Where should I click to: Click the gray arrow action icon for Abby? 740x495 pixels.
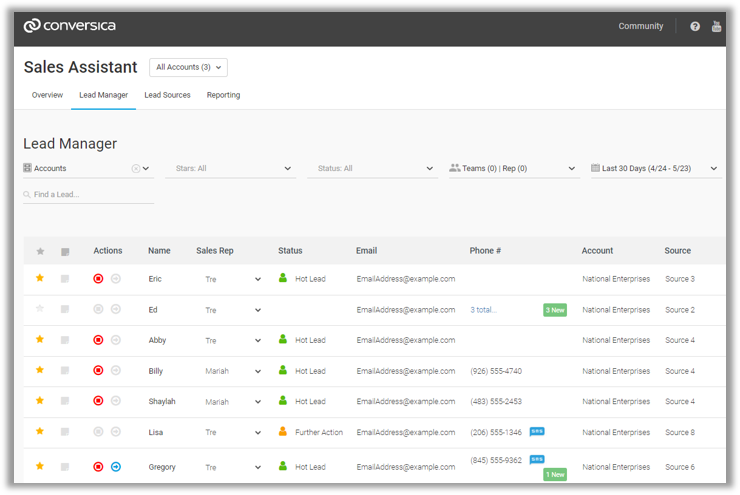click(116, 340)
